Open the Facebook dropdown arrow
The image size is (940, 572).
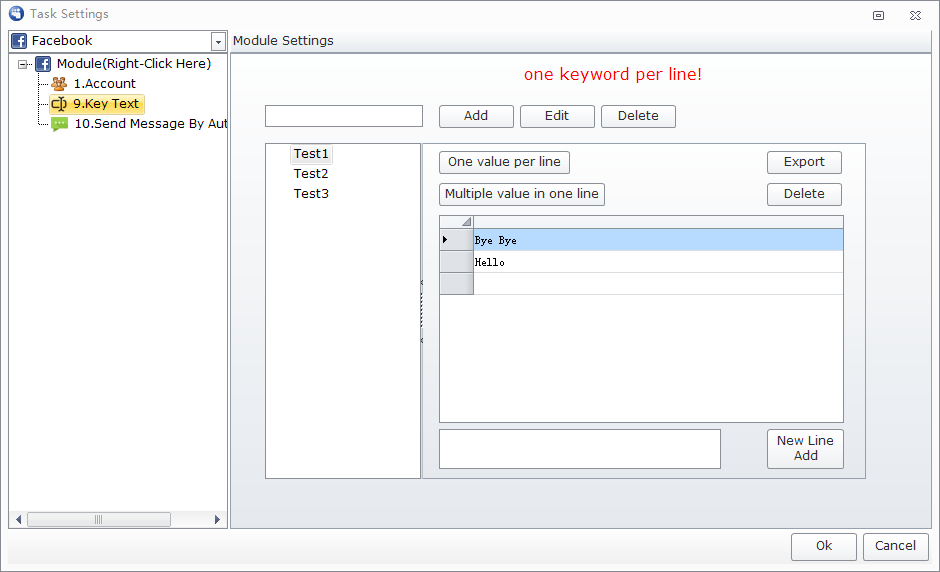coord(218,42)
